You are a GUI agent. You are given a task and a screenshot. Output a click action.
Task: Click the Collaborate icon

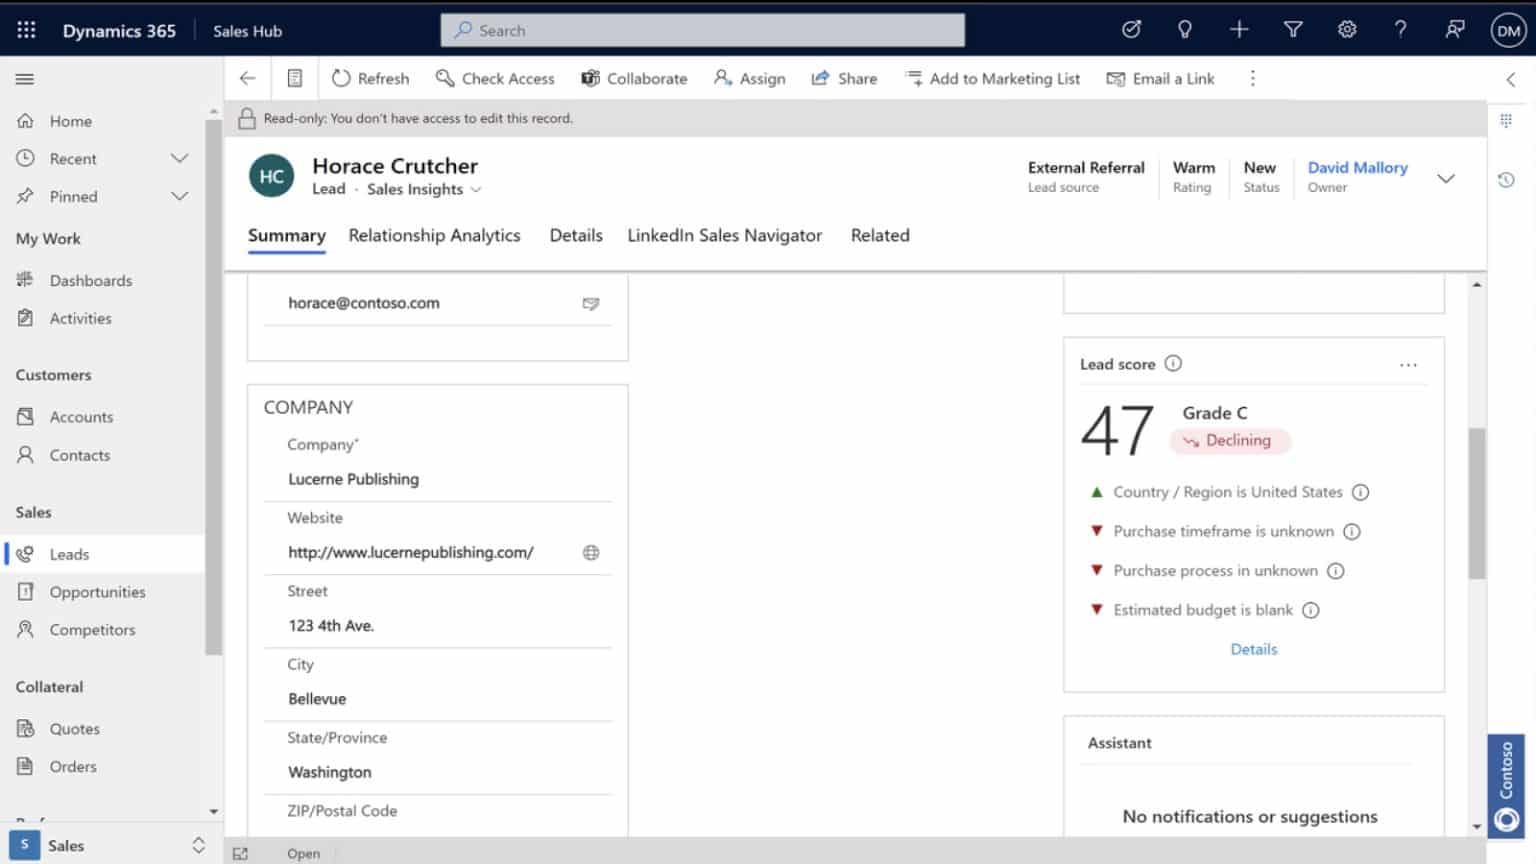(591, 78)
